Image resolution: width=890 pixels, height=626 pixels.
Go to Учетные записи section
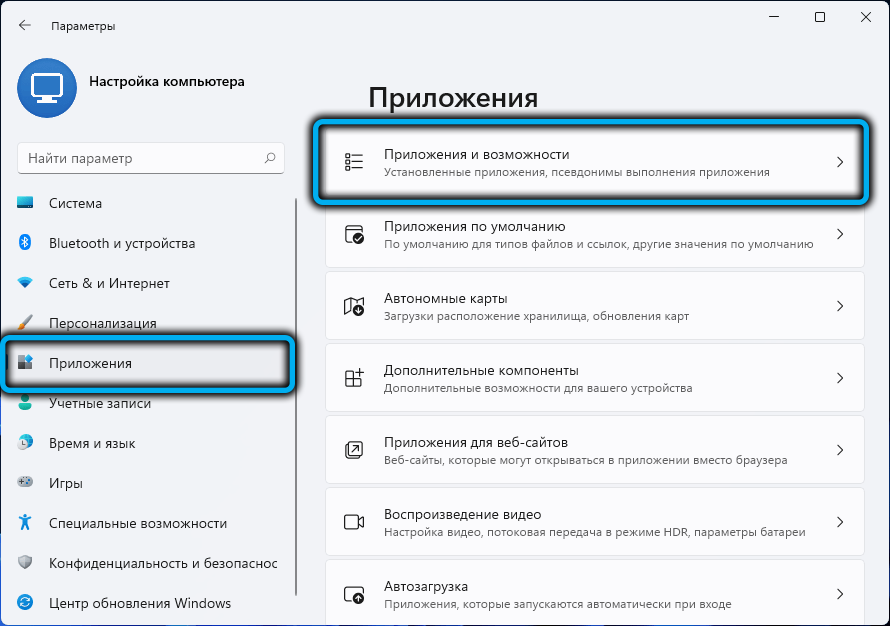(x=100, y=403)
